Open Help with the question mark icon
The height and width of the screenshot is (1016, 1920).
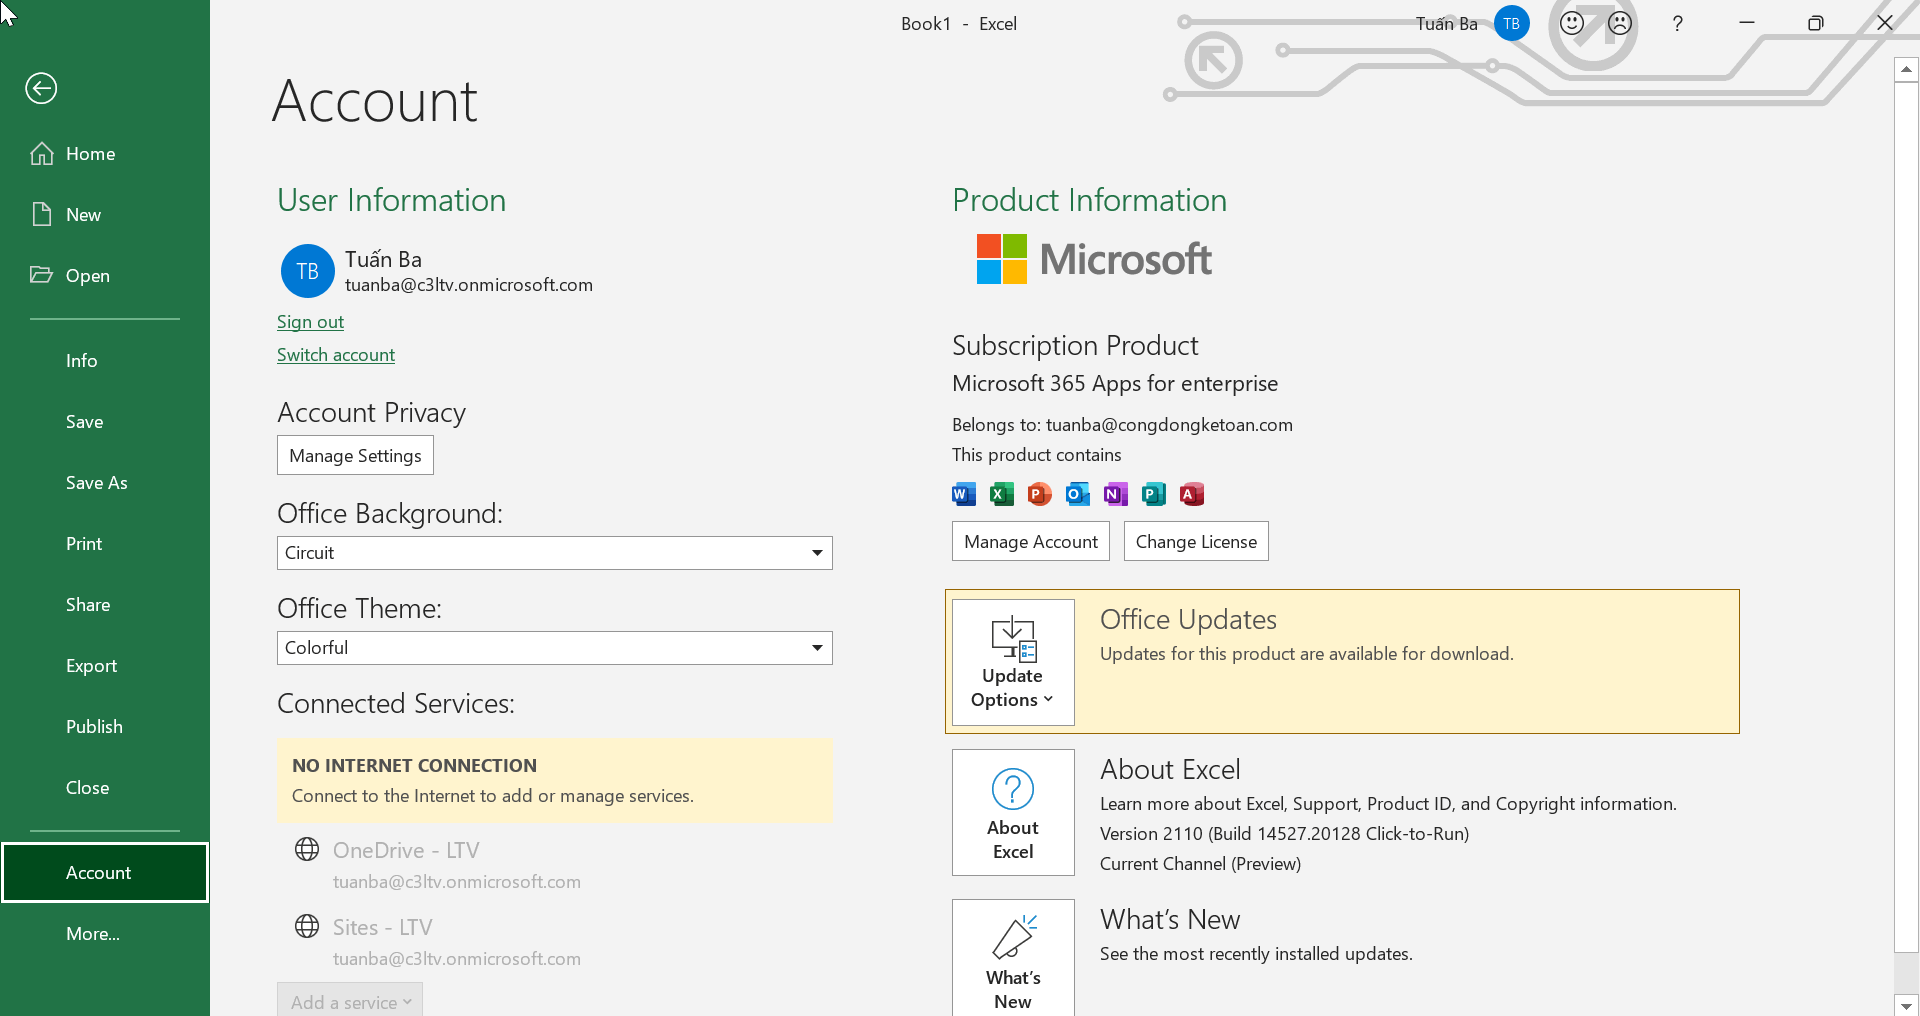pos(1677,23)
